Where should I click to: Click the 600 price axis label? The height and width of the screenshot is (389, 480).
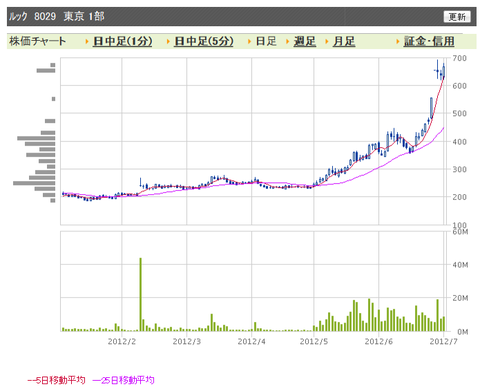[460, 86]
